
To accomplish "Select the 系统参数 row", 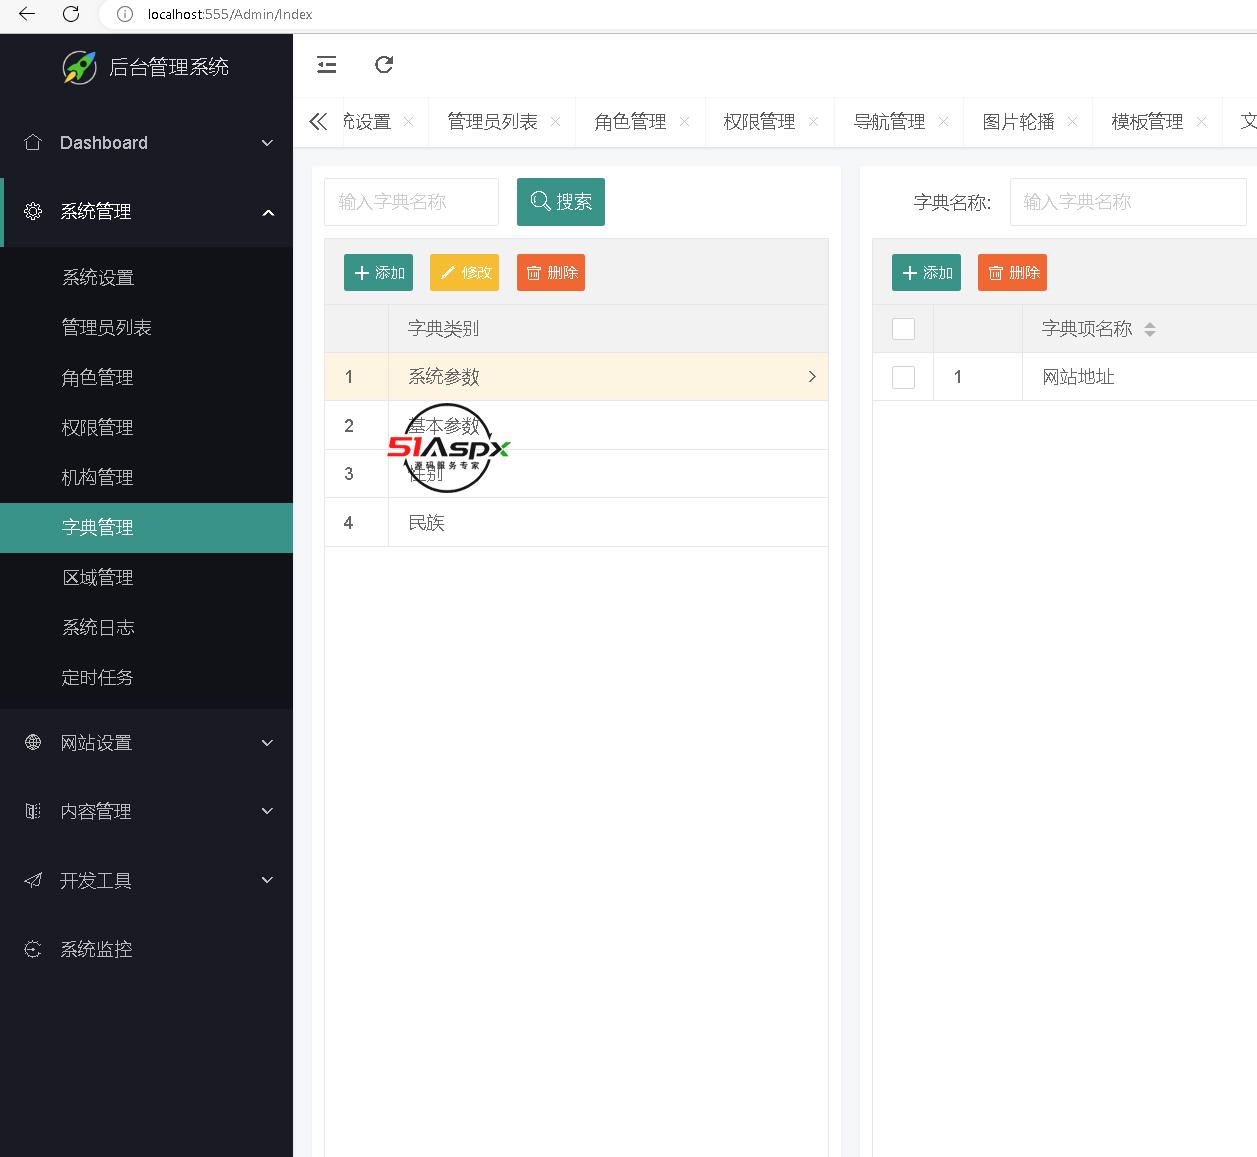I will [x=576, y=377].
